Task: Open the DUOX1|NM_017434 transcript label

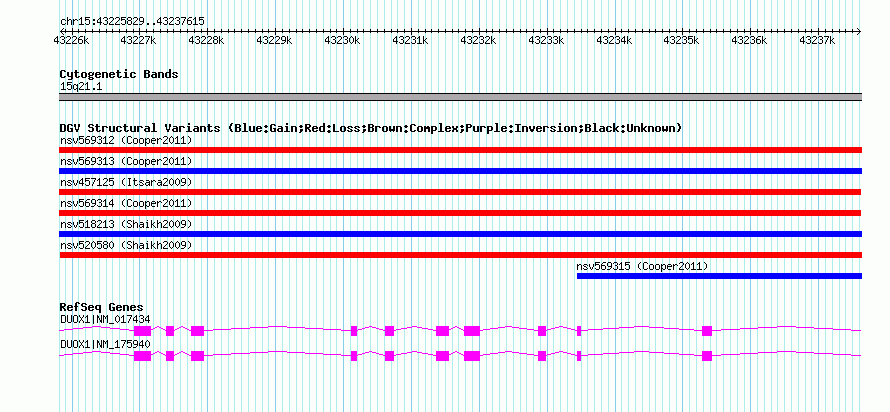Action: (105, 319)
